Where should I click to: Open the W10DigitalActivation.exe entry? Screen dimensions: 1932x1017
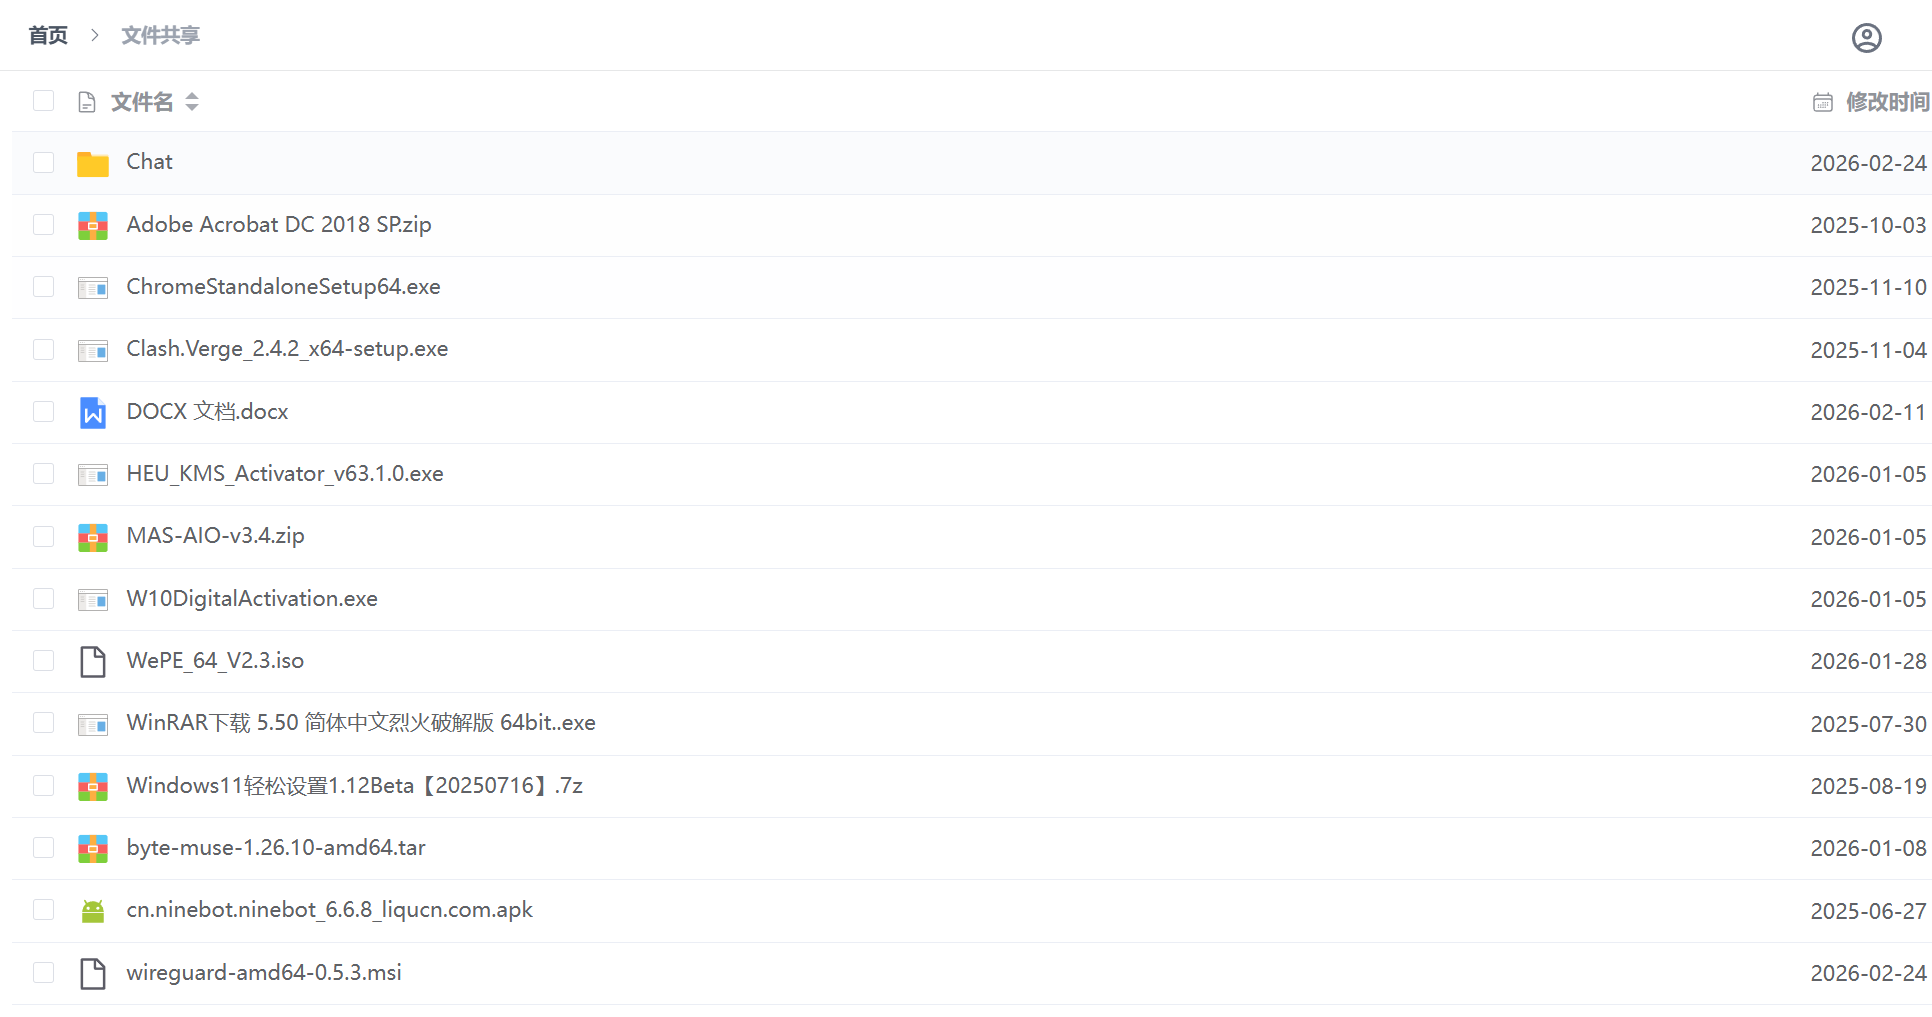[252, 599]
